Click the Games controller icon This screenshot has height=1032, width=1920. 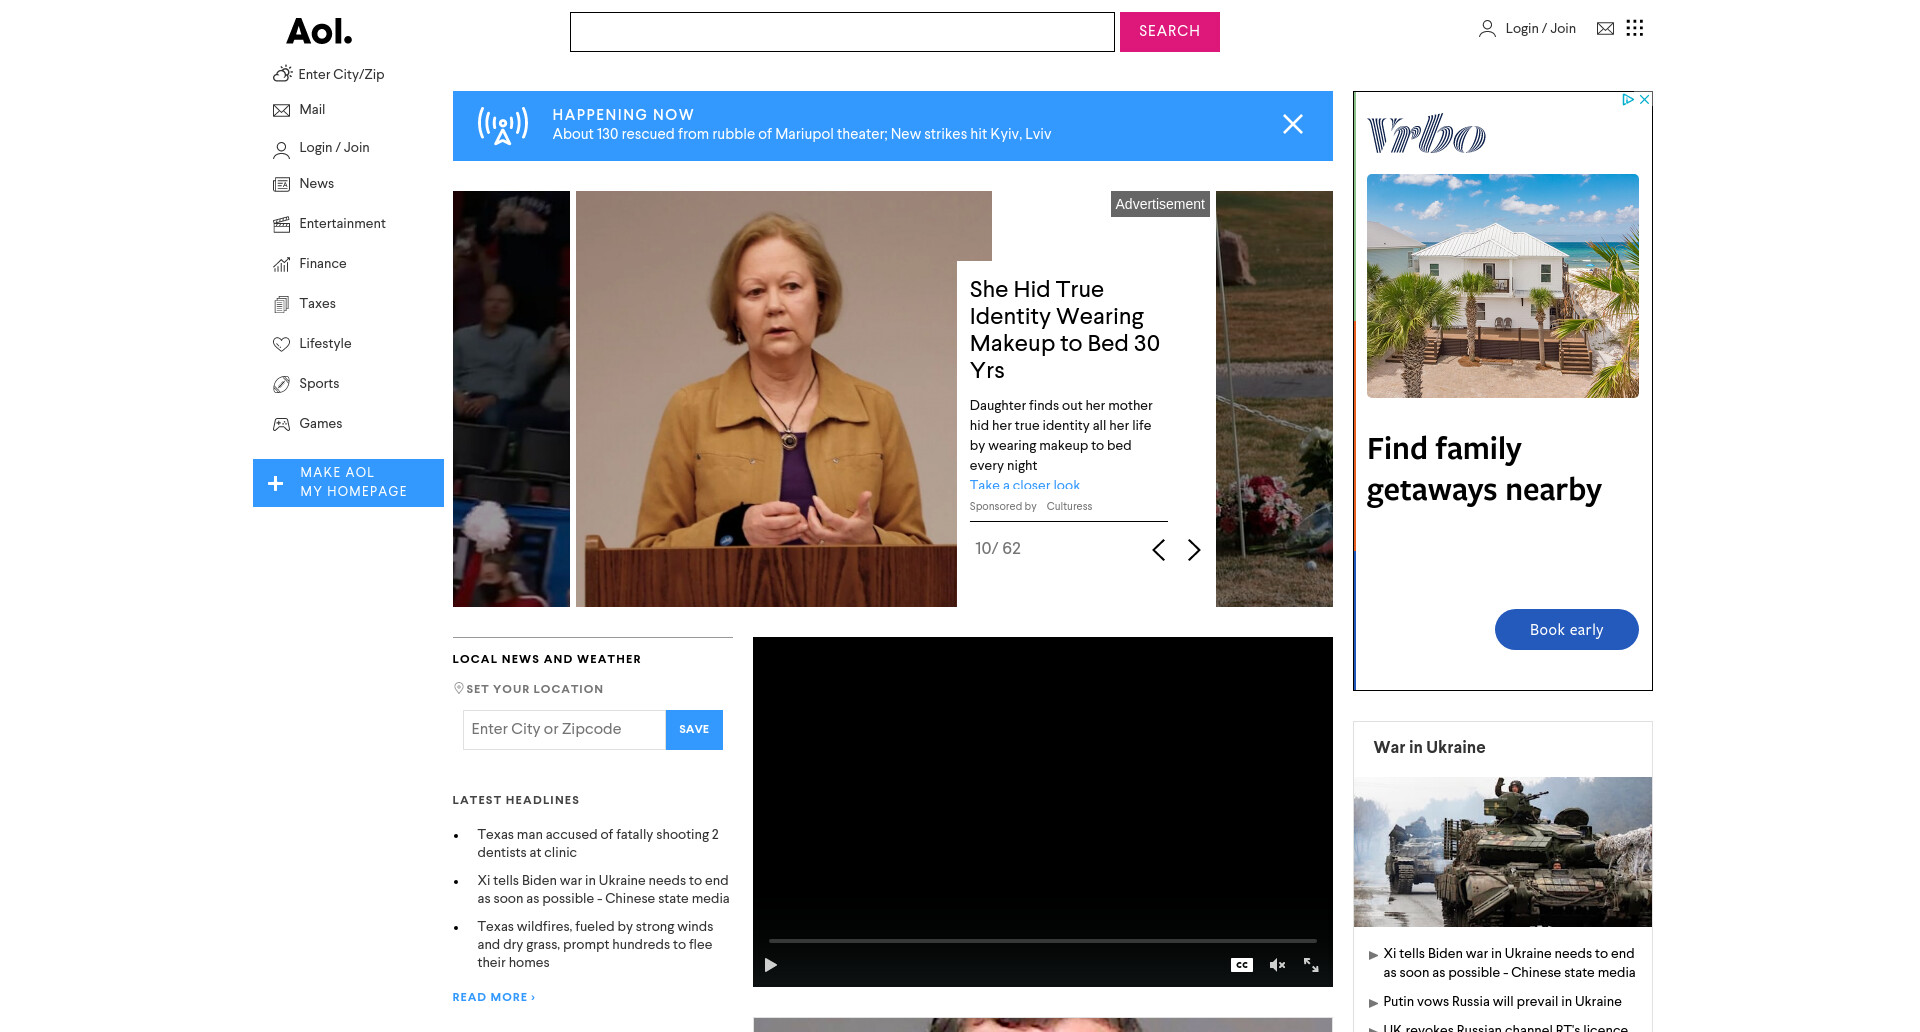tap(282, 424)
